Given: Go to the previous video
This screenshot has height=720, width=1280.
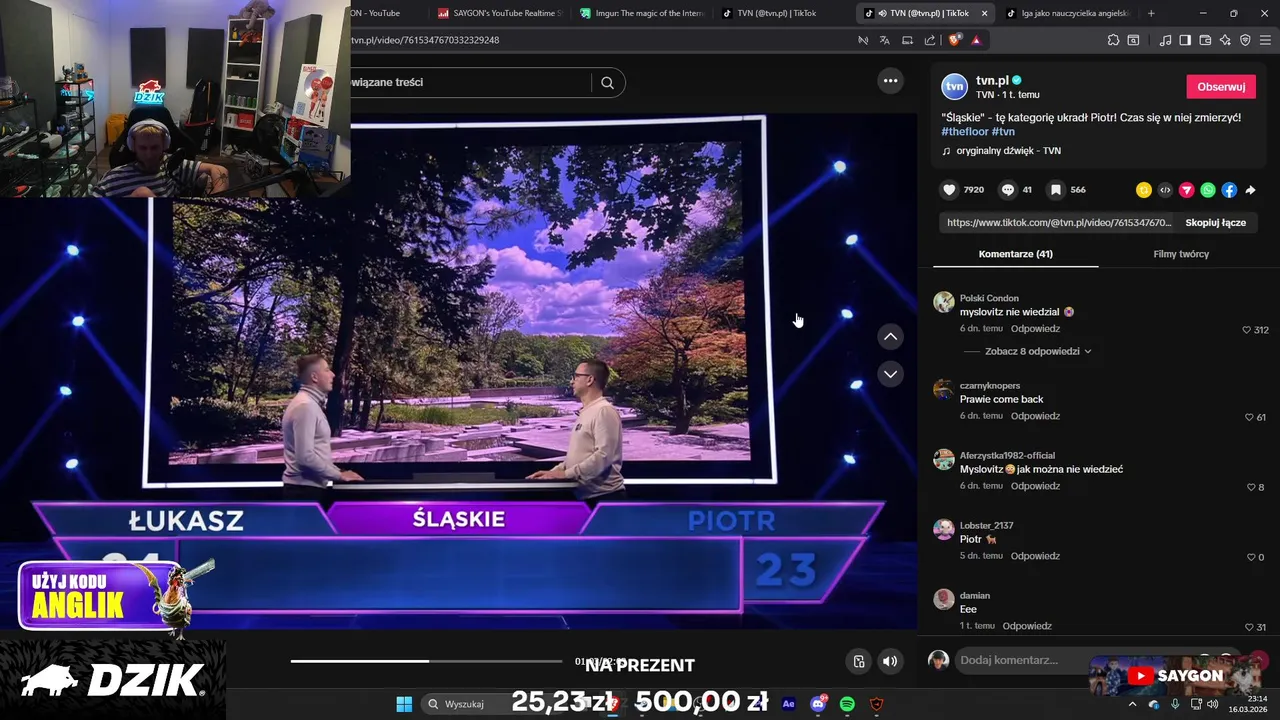Looking at the screenshot, I should (890, 337).
